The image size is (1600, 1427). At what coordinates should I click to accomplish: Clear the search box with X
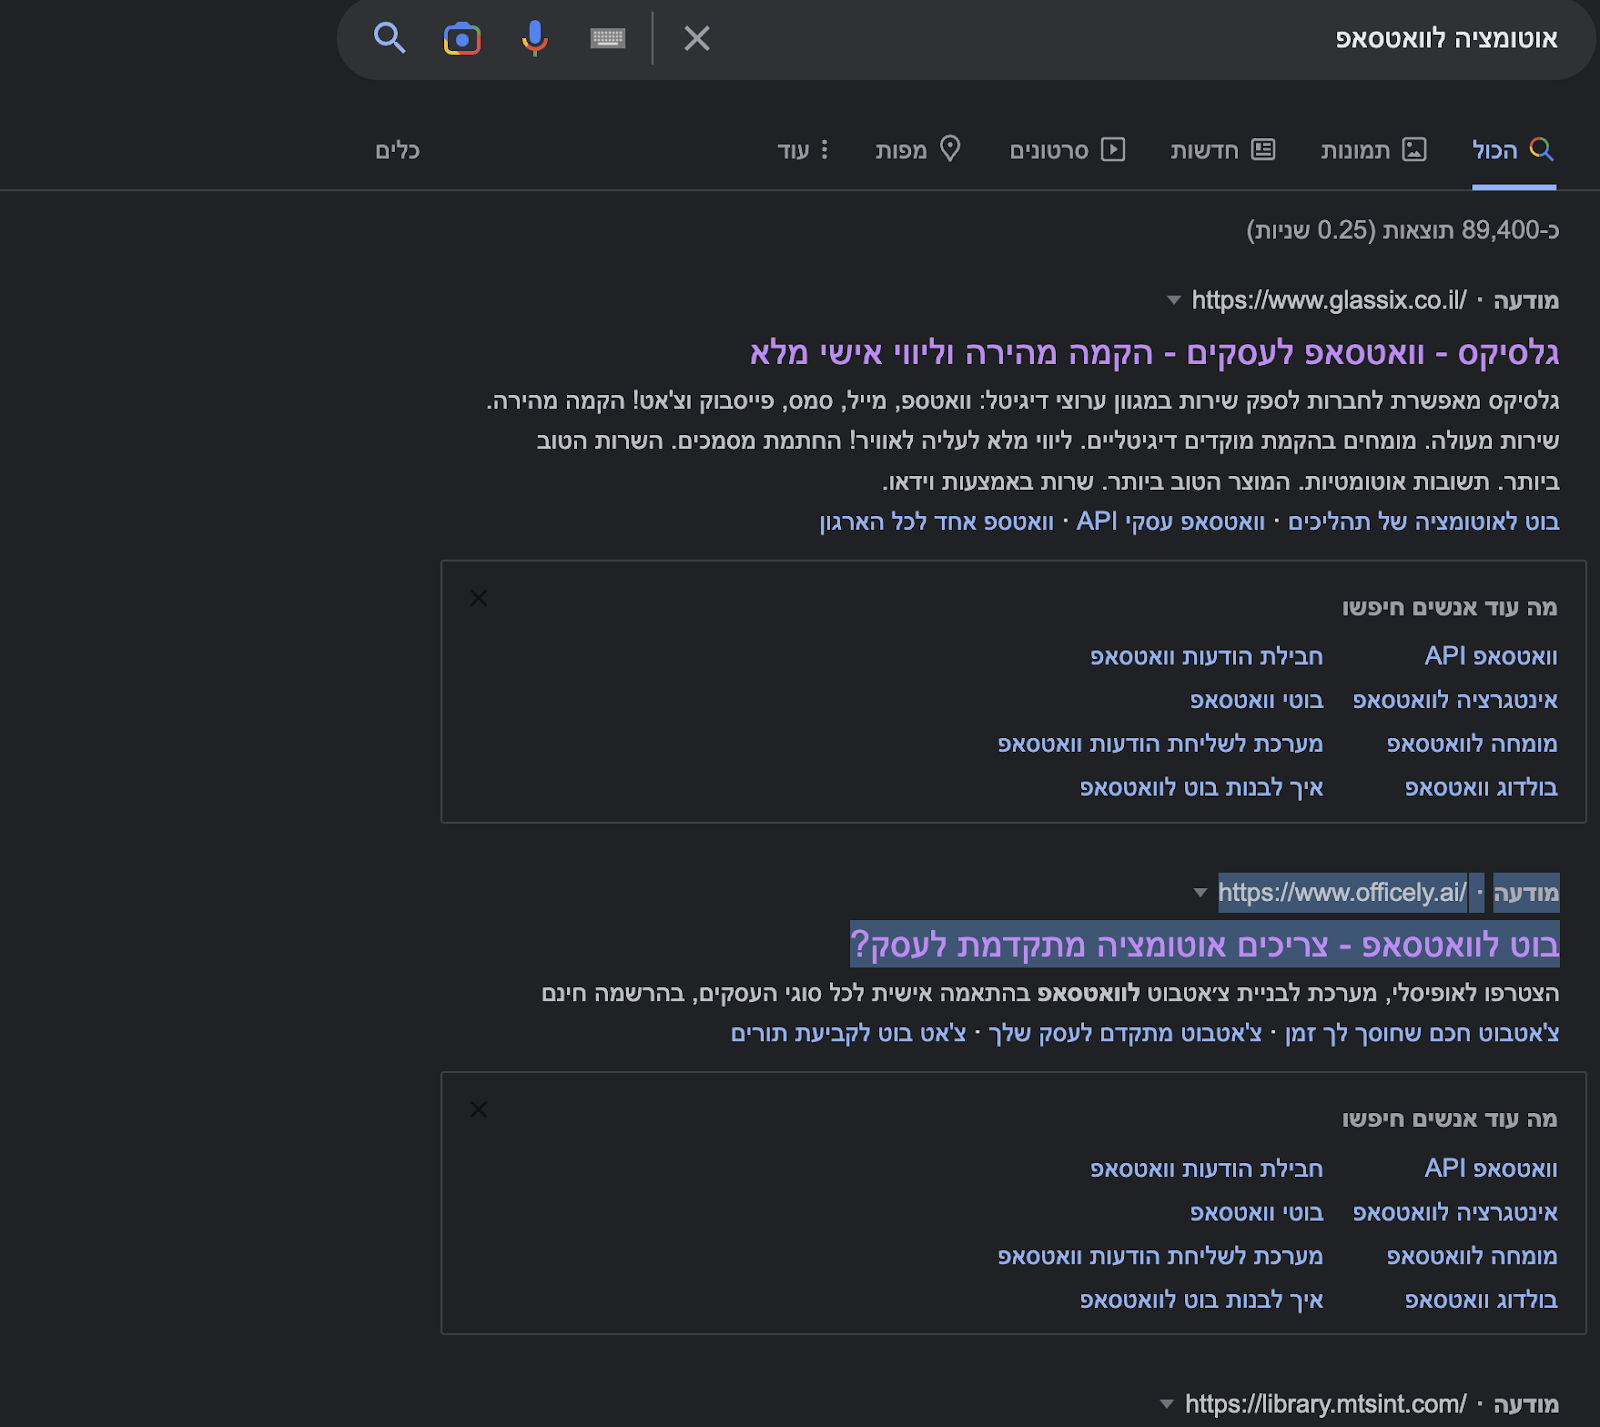click(x=697, y=38)
